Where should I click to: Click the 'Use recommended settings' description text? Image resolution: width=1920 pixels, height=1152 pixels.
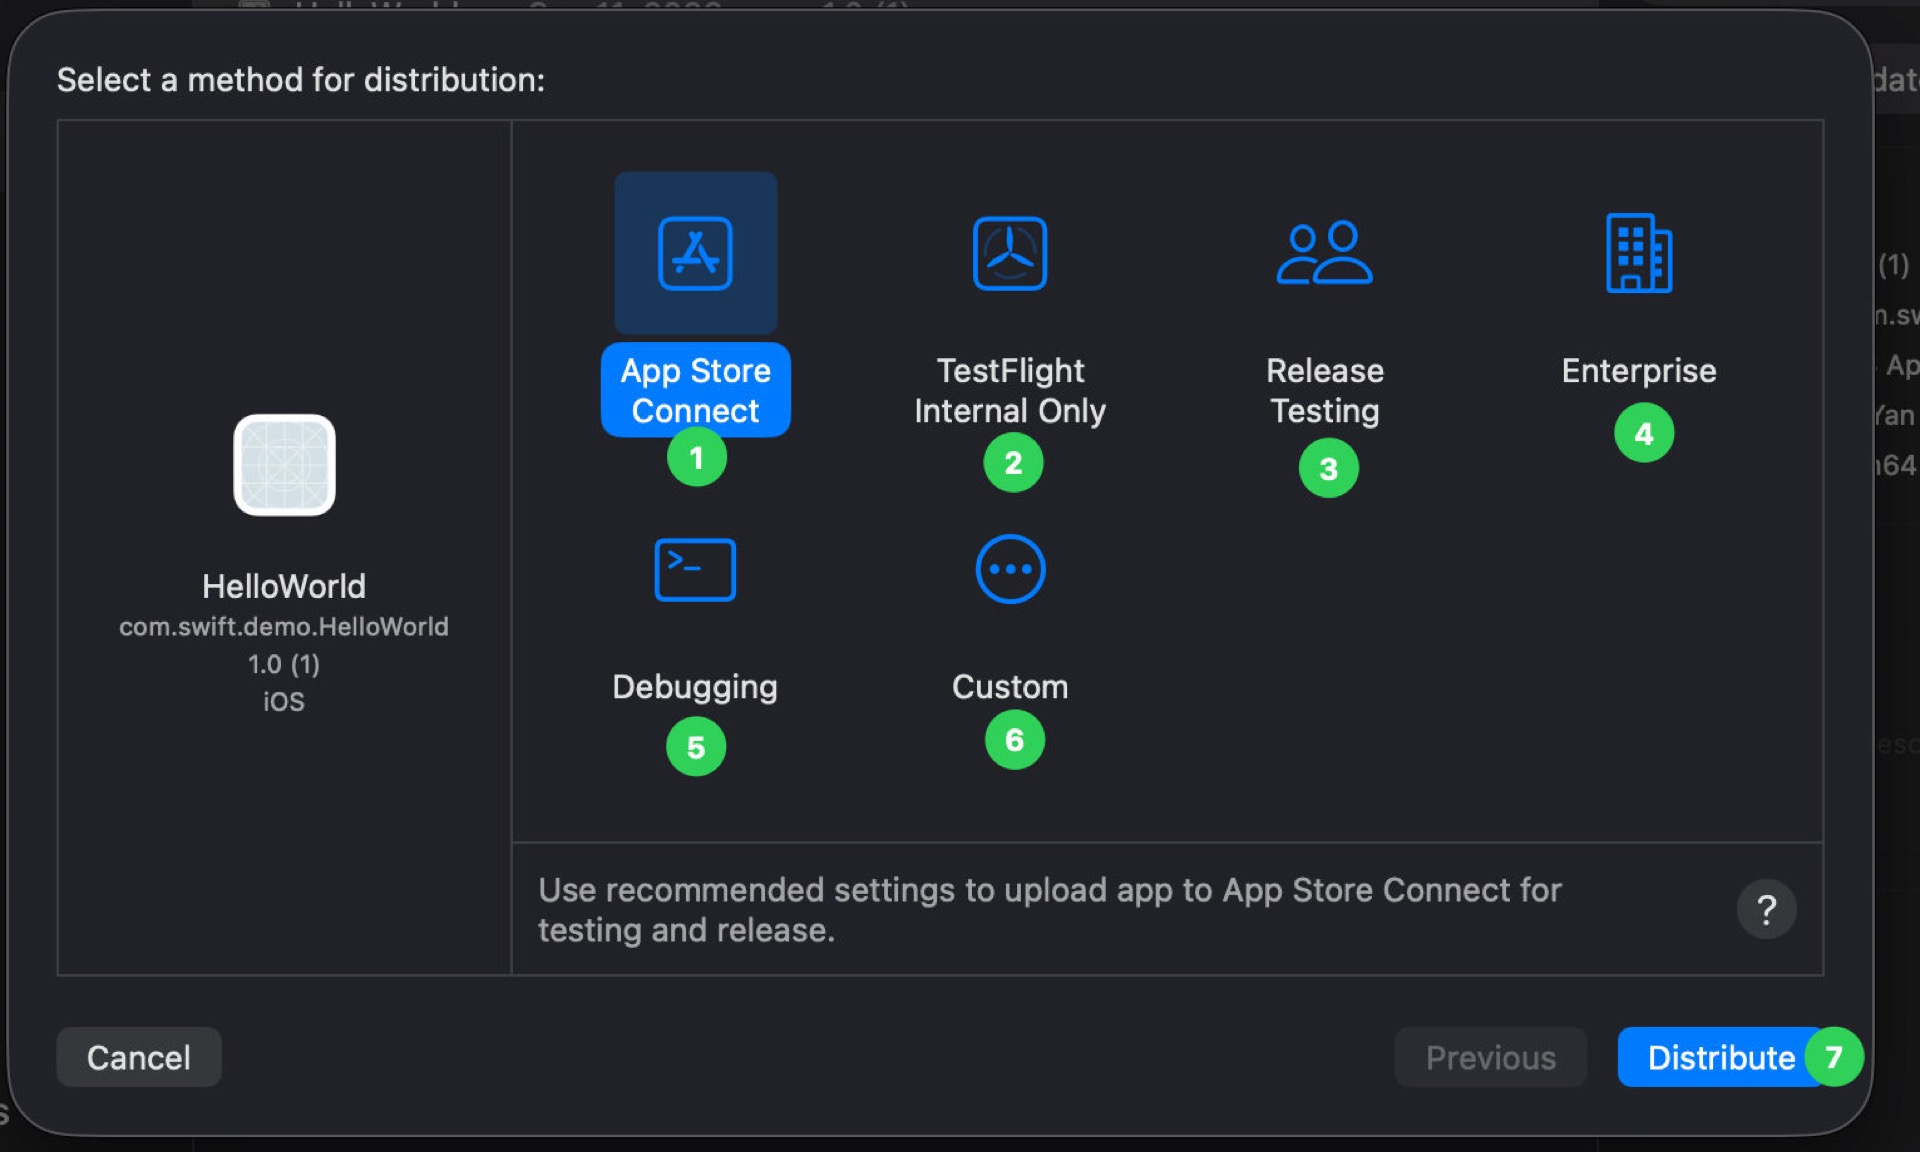tap(1049, 910)
